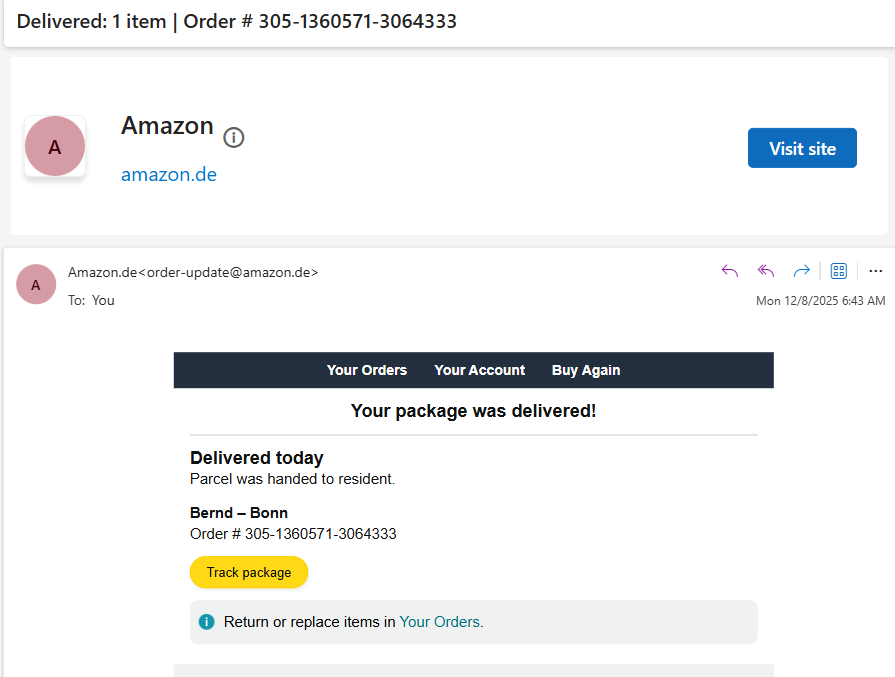Click the large Amazon avatar circle
The width and height of the screenshot is (895, 677).
click(55, 146)
